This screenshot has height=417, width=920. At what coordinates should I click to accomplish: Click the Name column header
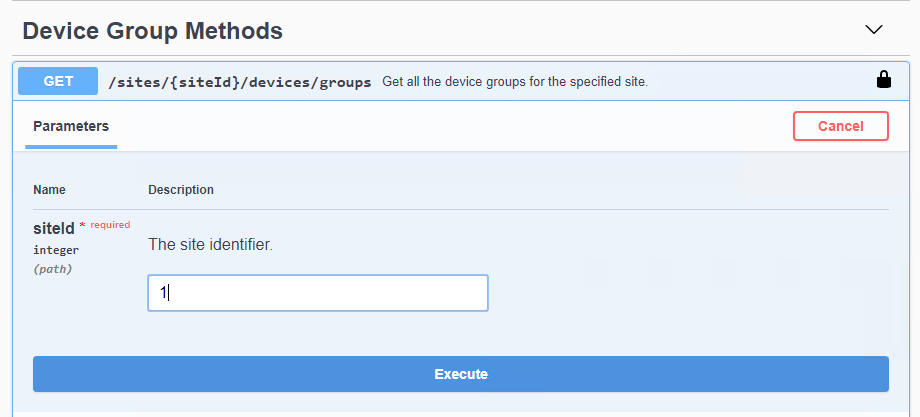(x=49, y=190)
